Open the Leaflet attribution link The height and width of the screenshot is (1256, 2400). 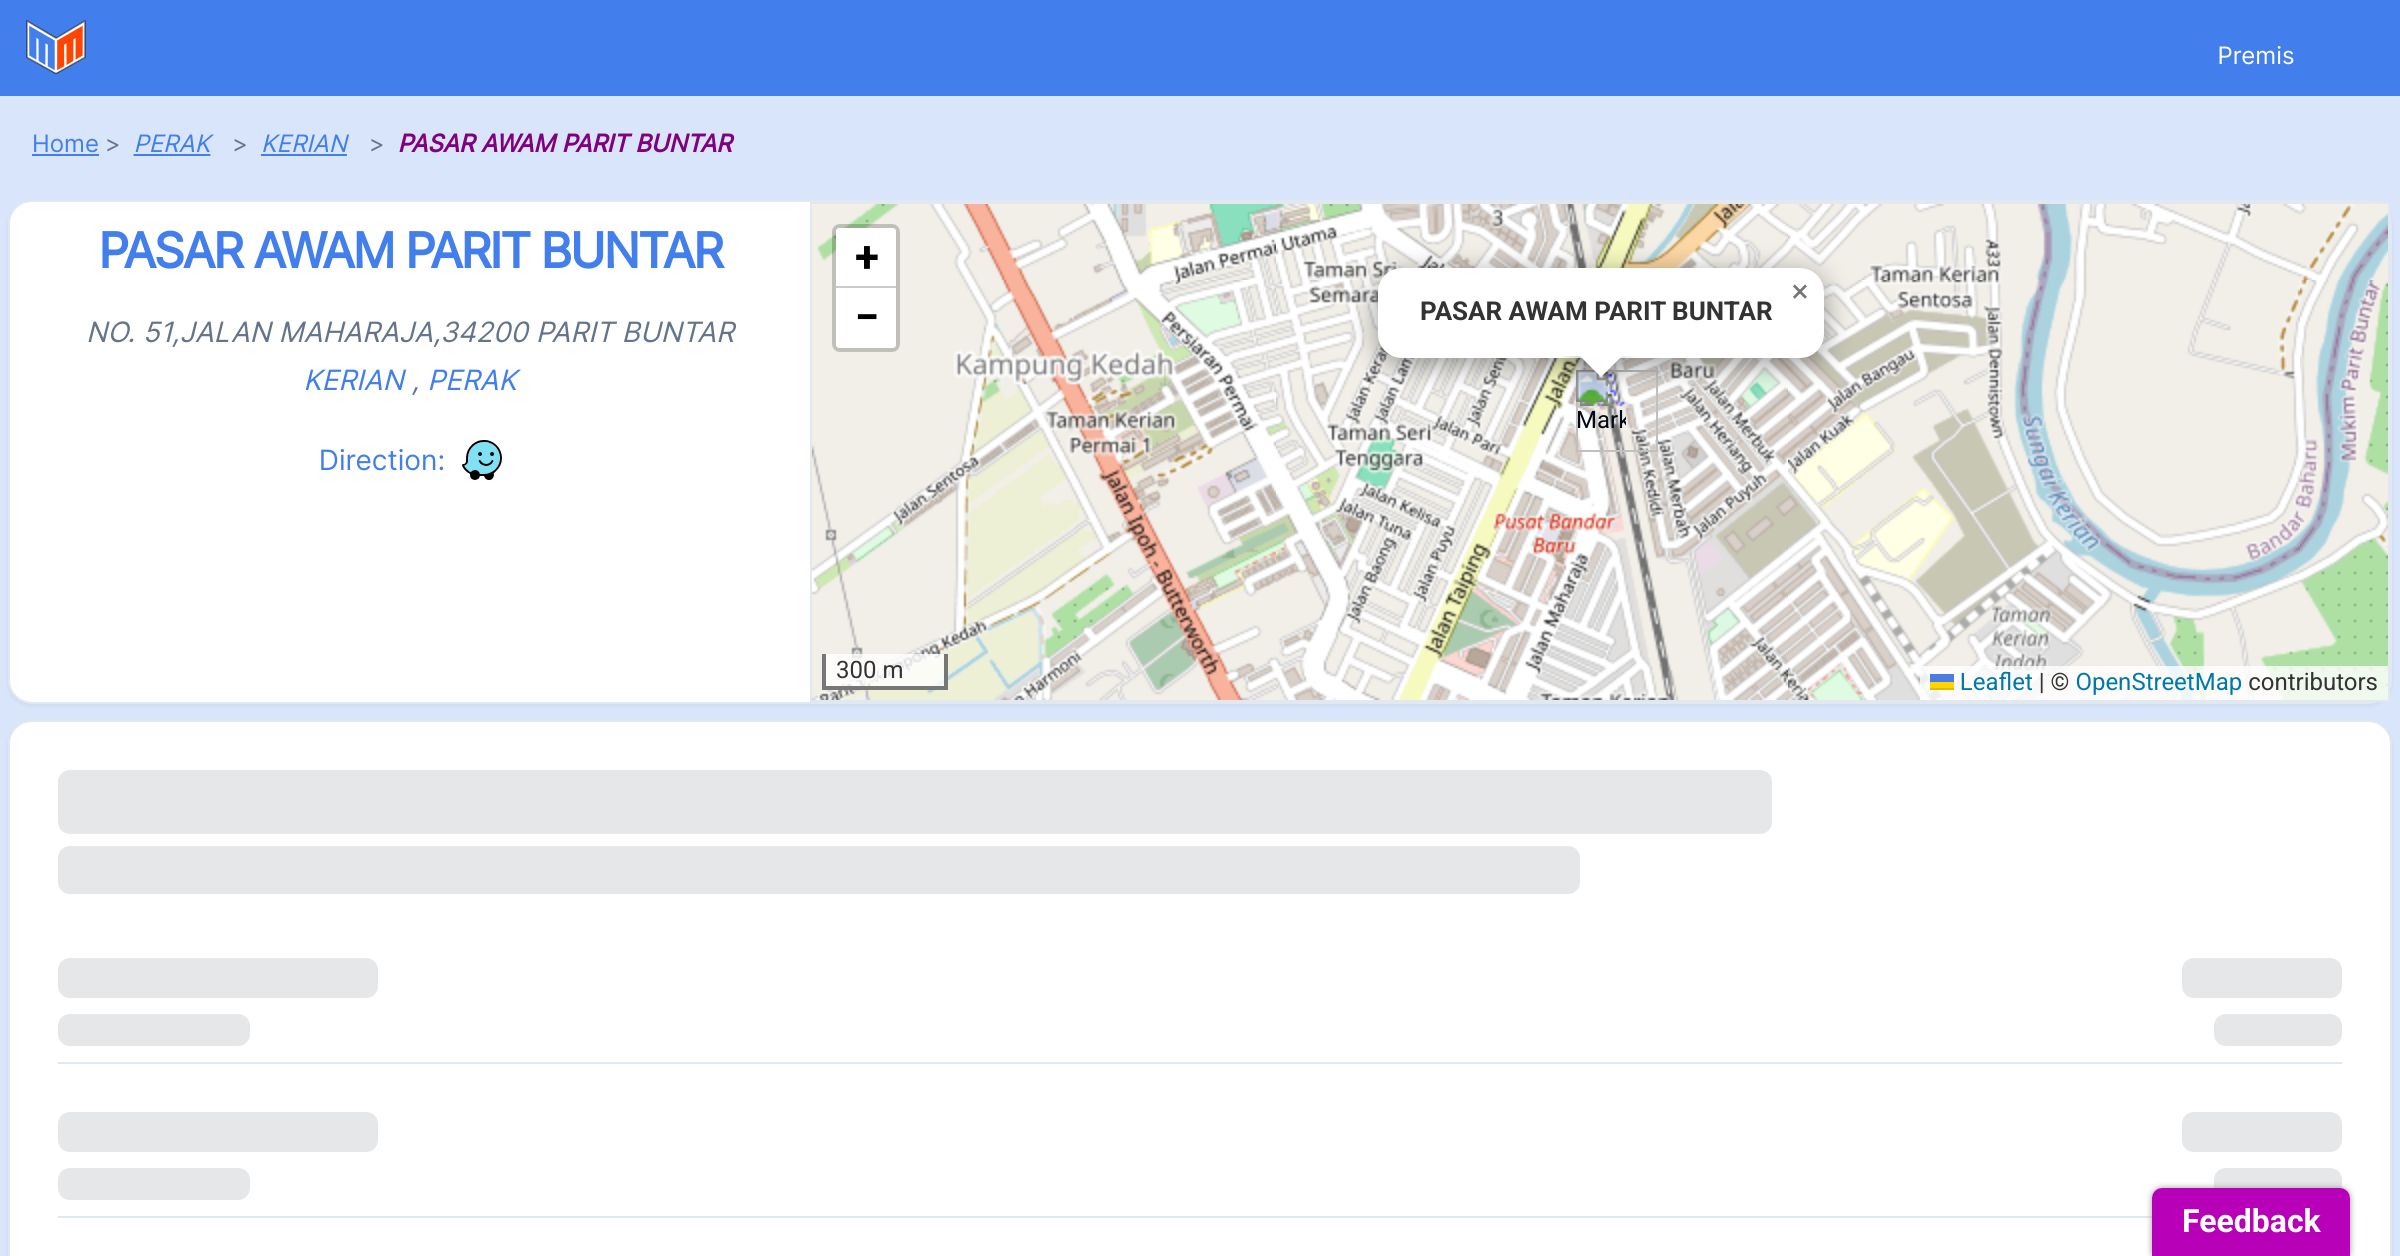pyautogui.click(x=1995, y=682)
